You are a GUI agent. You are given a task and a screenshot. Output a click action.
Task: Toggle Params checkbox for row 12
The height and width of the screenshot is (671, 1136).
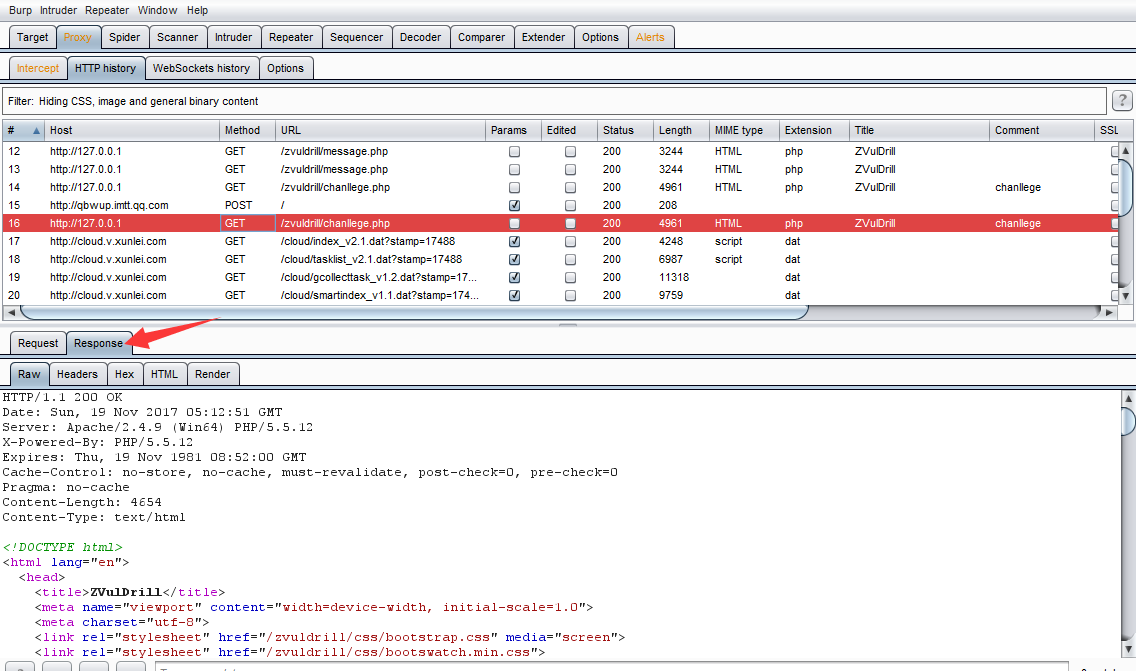click(x=514, y=151)
